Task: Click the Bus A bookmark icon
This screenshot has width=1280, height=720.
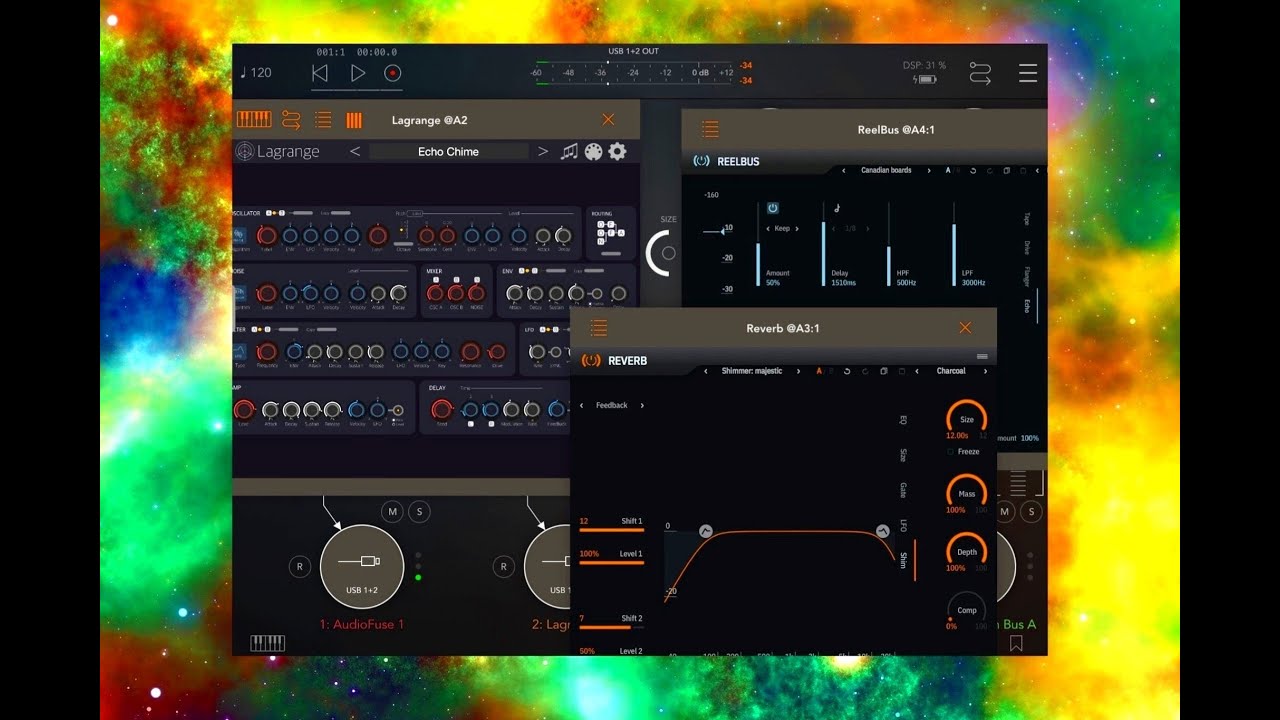Action: click(1016, 644)
